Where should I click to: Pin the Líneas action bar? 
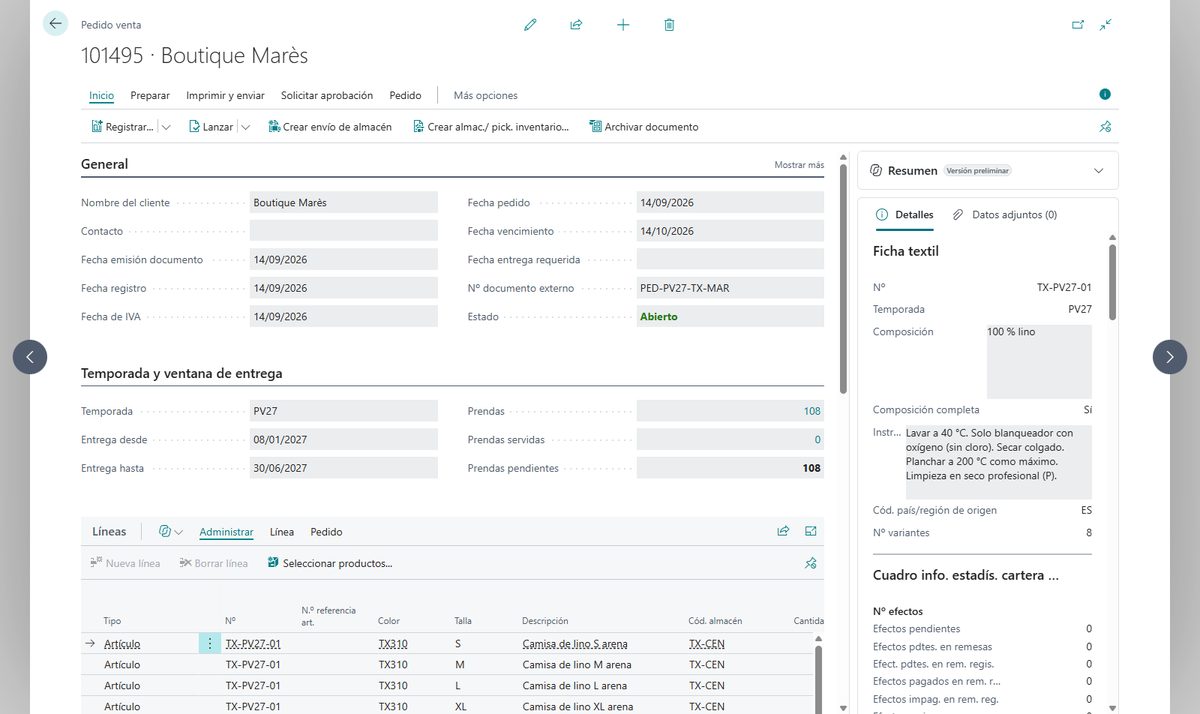[811, 564]
